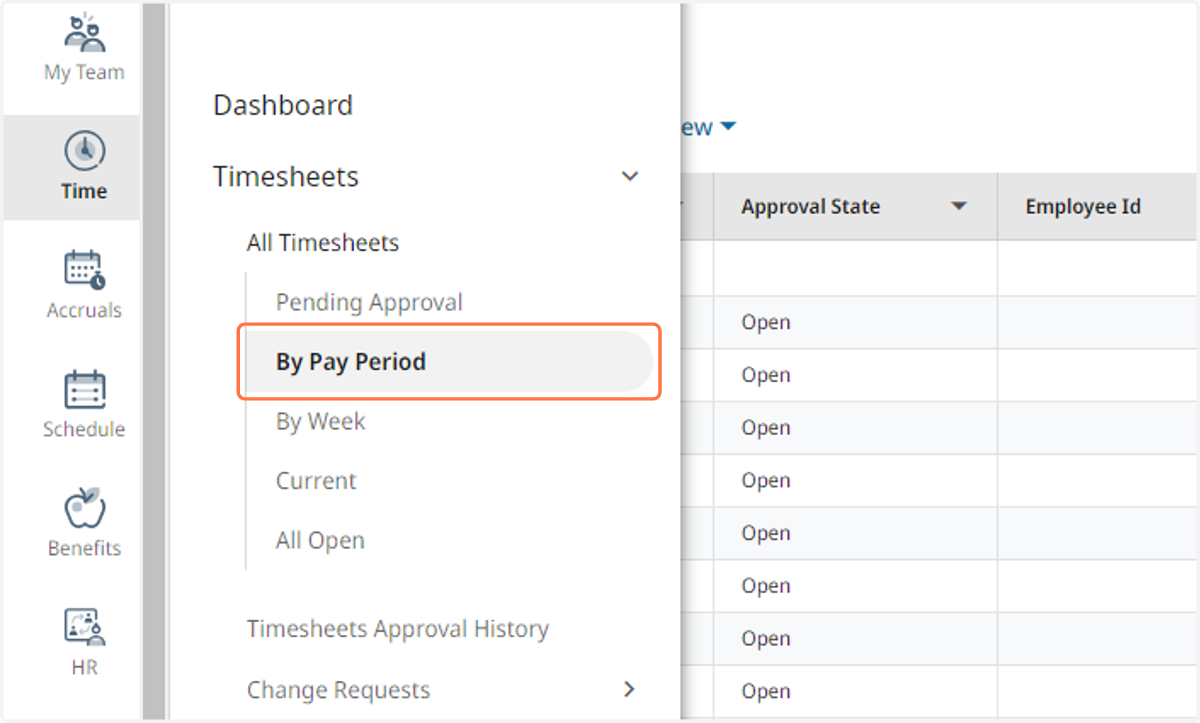Screen dimensions: 1200x723
Task: Click the first Open approval state cell
Action: [766, 322]
